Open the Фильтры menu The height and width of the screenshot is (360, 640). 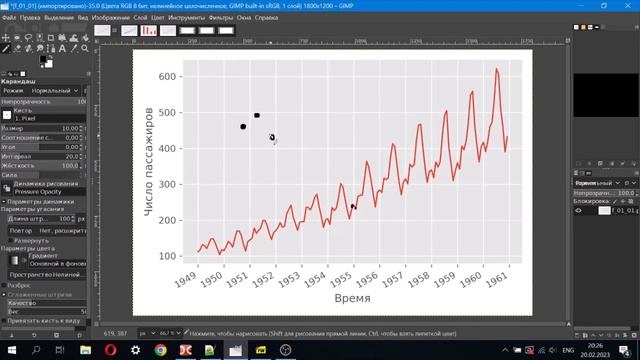221,18
